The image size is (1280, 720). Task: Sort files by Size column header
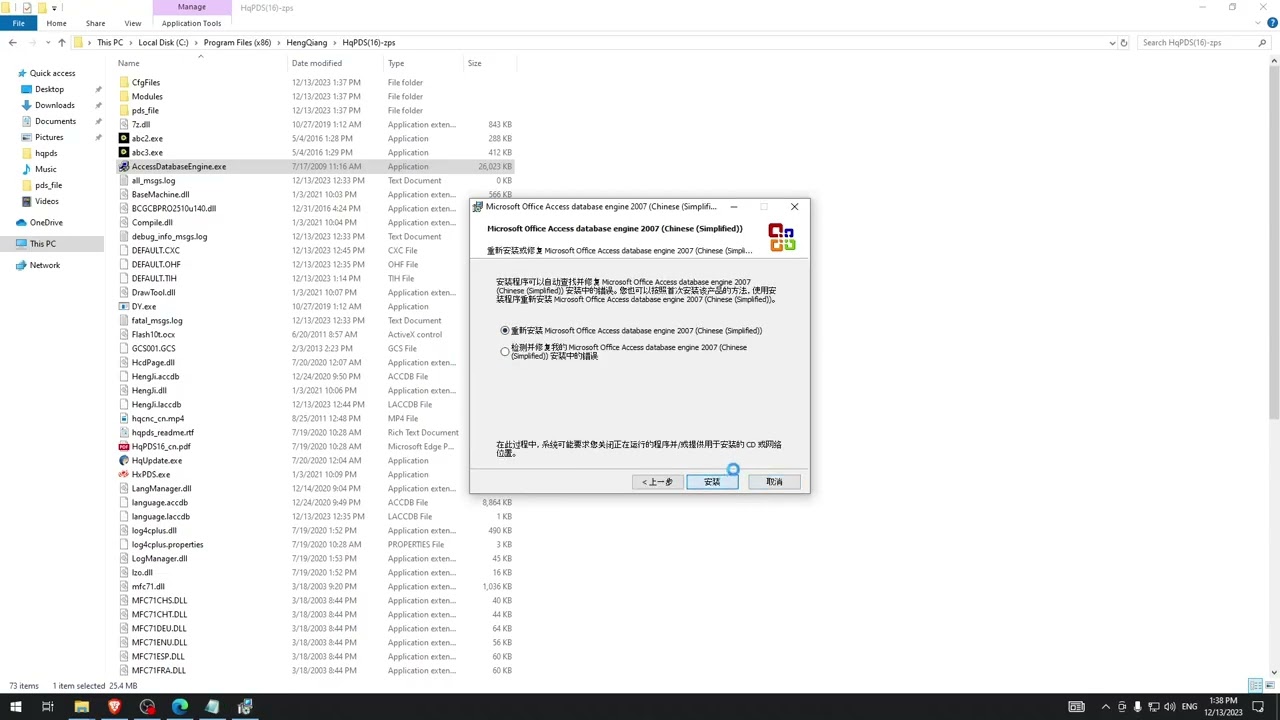point(474,63)
